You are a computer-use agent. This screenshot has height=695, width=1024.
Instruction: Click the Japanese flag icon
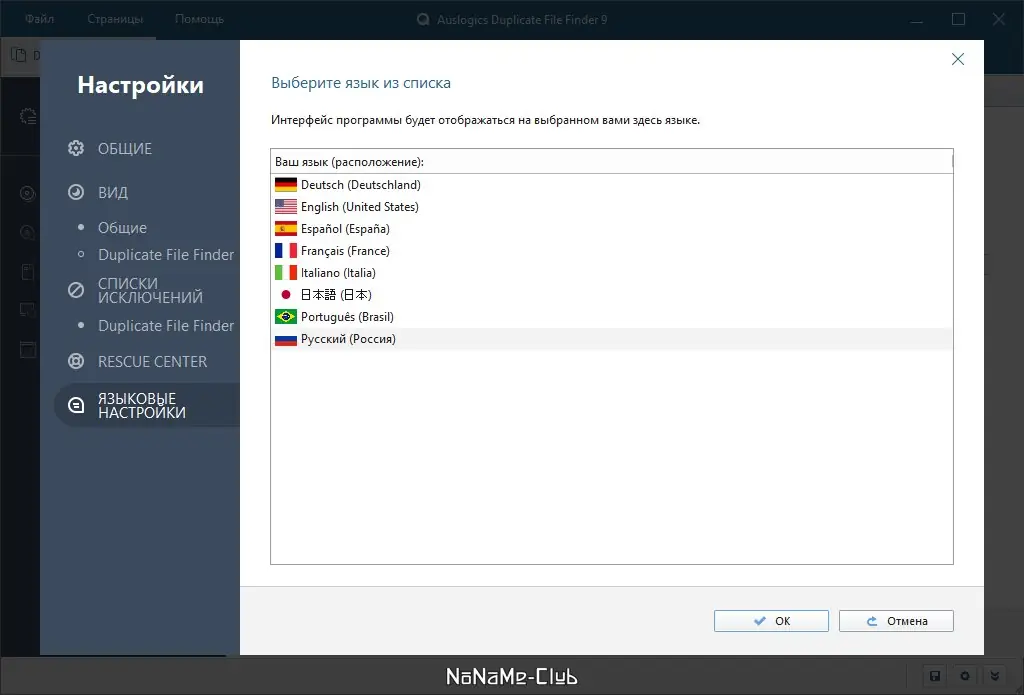pos(286,295)
